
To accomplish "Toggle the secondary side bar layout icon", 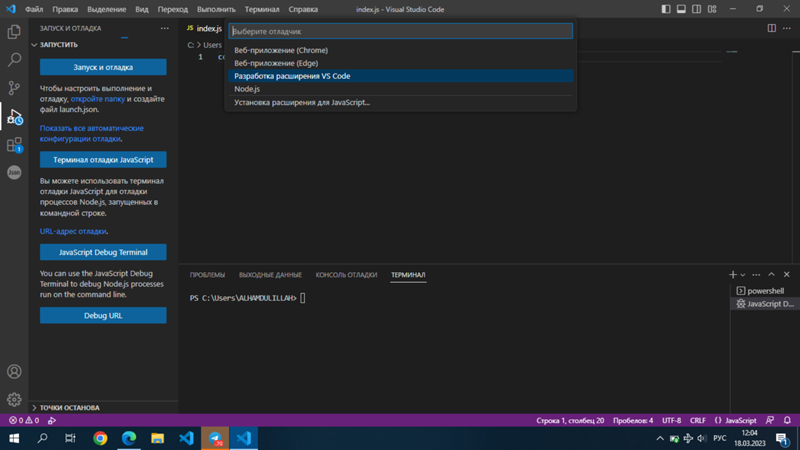I will [696, 9].
